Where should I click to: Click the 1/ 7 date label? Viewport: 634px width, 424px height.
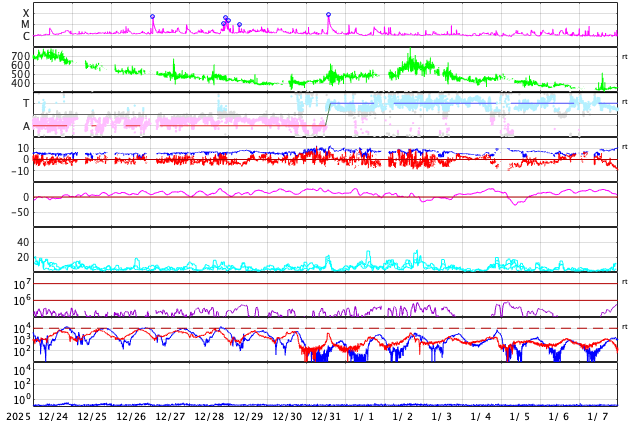(x=598, y=416)
